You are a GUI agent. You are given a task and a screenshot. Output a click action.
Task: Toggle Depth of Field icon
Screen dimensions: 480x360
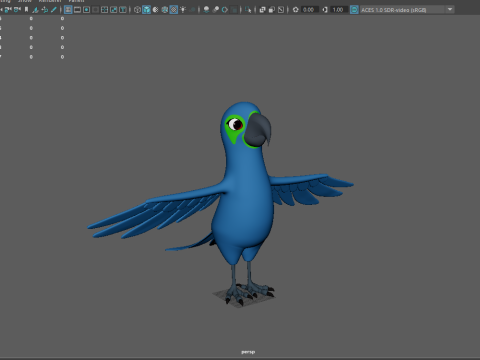tap(234, 10)
